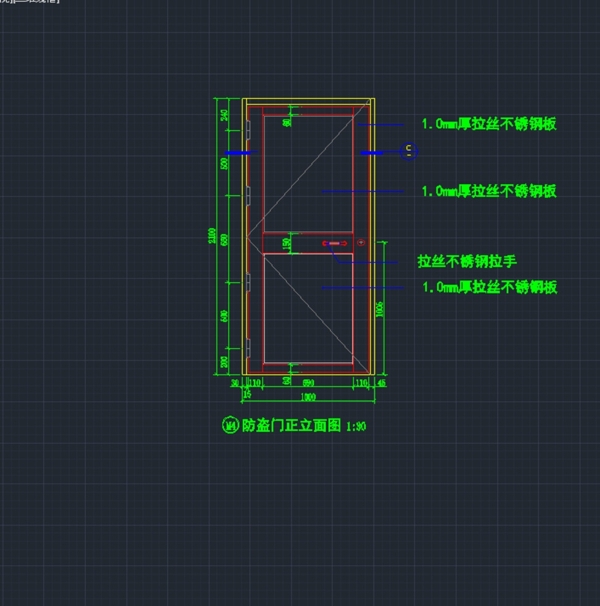Viewport: 600px width, 606px height.
Task: Pick the overall height dimension 2100
Action: click(212, 235)
